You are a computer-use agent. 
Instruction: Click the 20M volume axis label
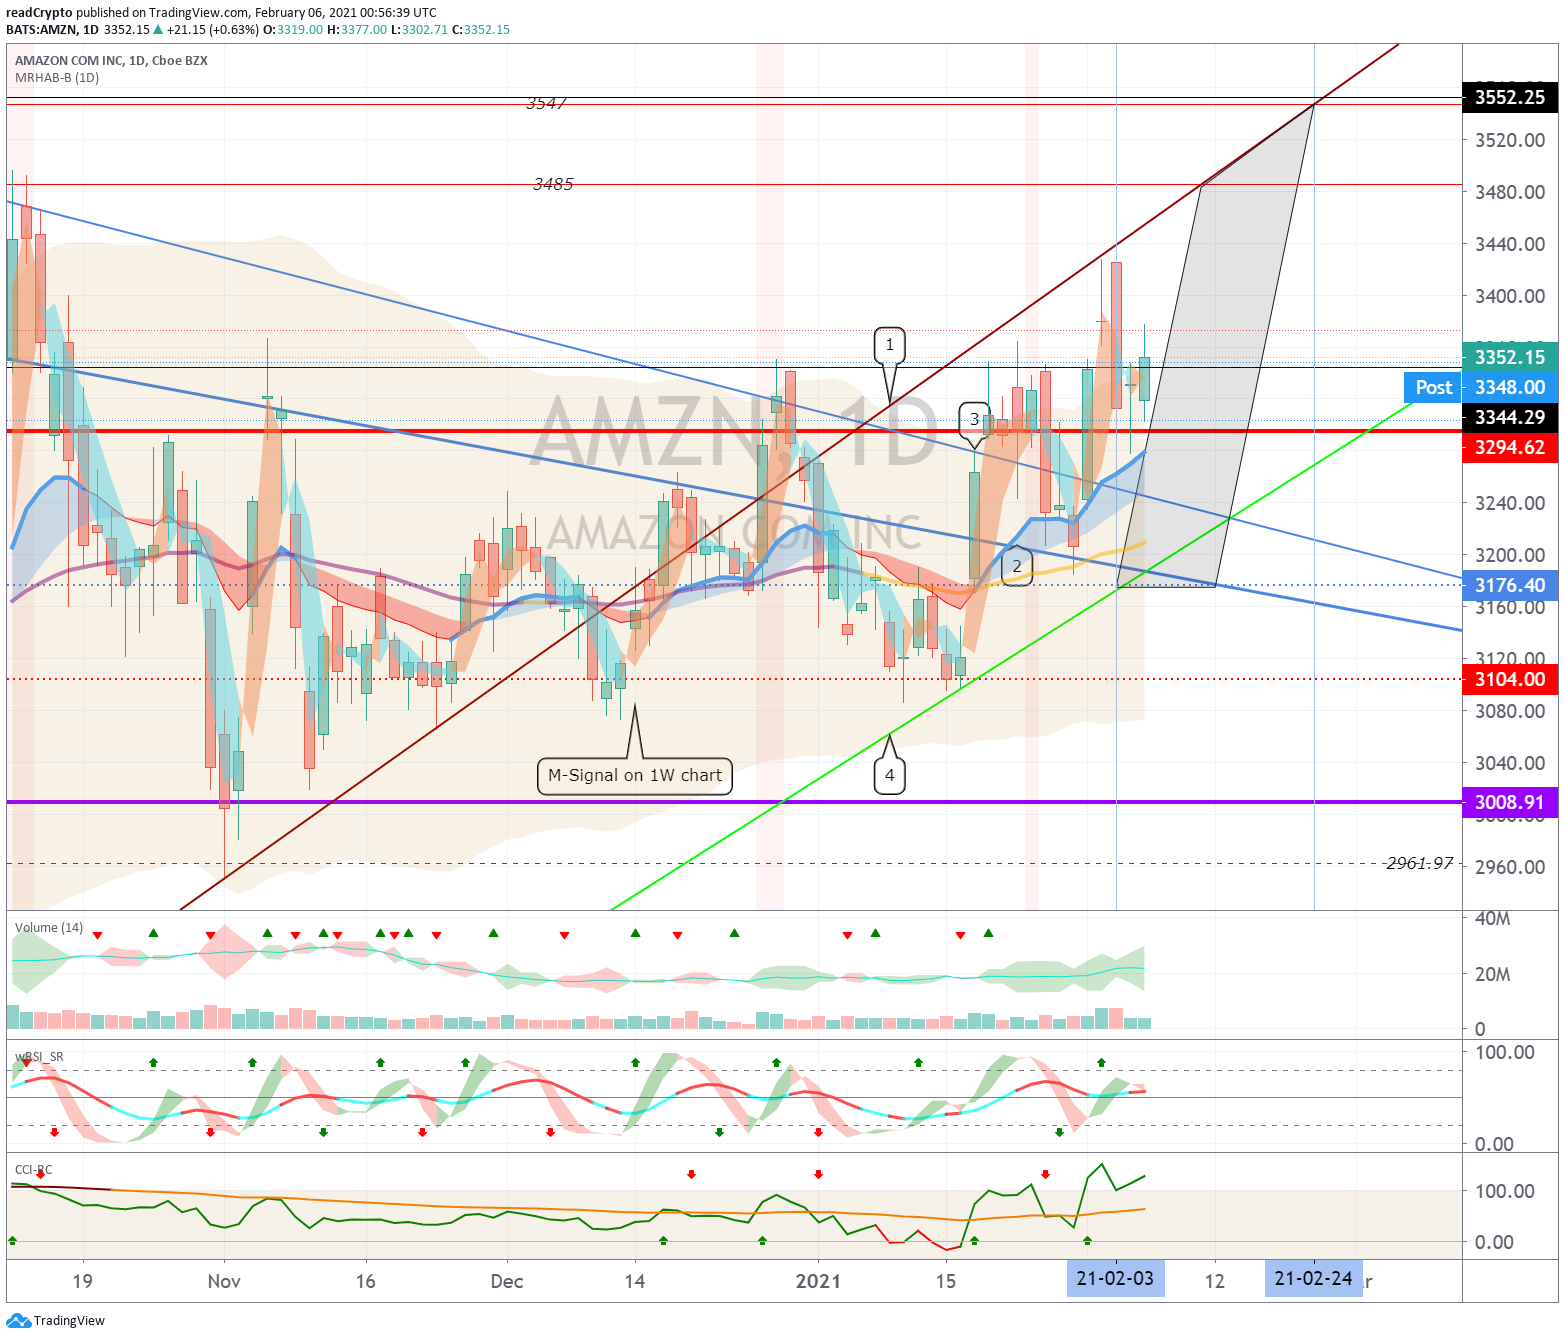(1493, 974)
